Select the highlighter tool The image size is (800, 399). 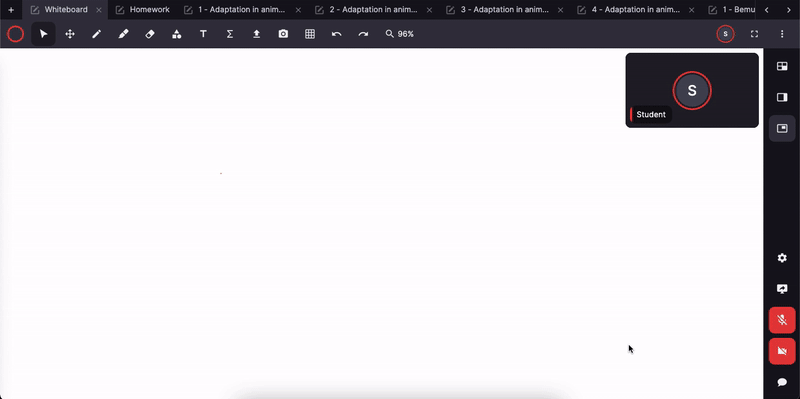123,34
